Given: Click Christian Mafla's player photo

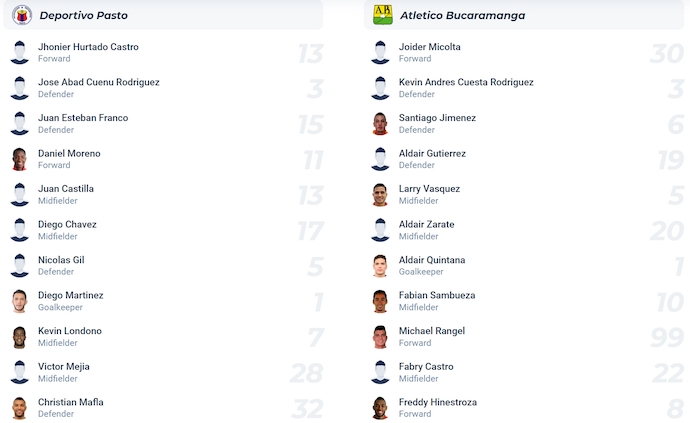Looking at the screenshot, I should [x=20, y=408].
